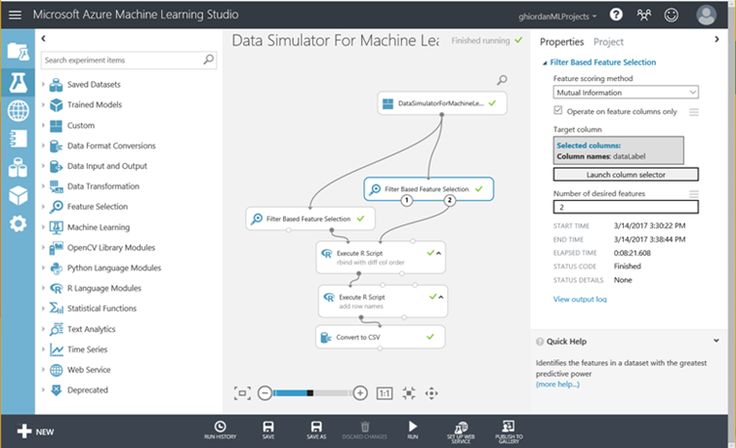Click Number of desired features field
This screenshot has width=736, height=448.
(626, 207)
